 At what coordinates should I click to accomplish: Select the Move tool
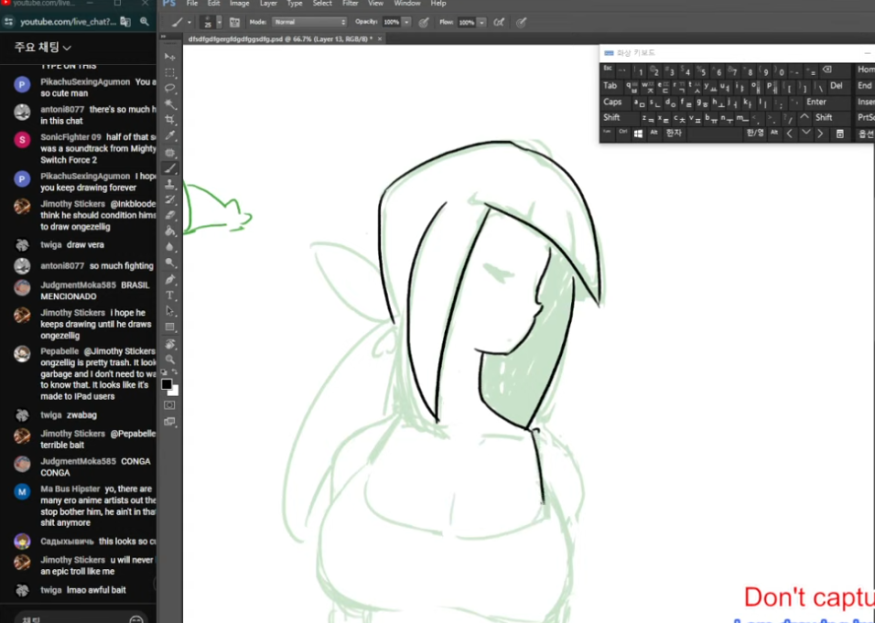[171, 57]
